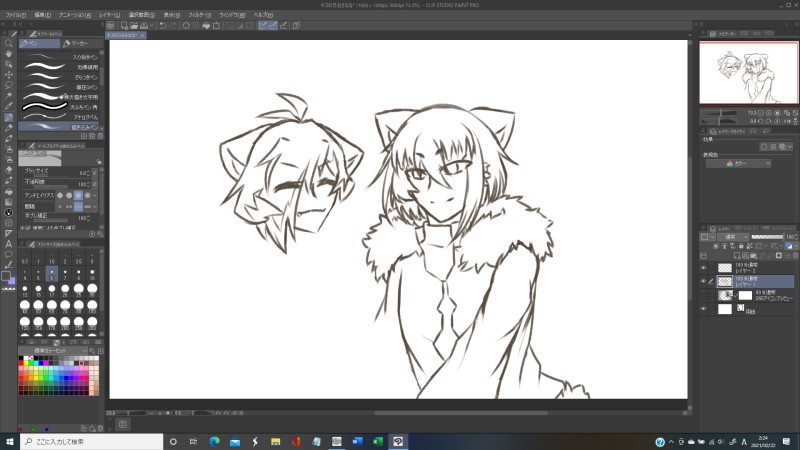Select the ざらつきペン sub tool

60,77
